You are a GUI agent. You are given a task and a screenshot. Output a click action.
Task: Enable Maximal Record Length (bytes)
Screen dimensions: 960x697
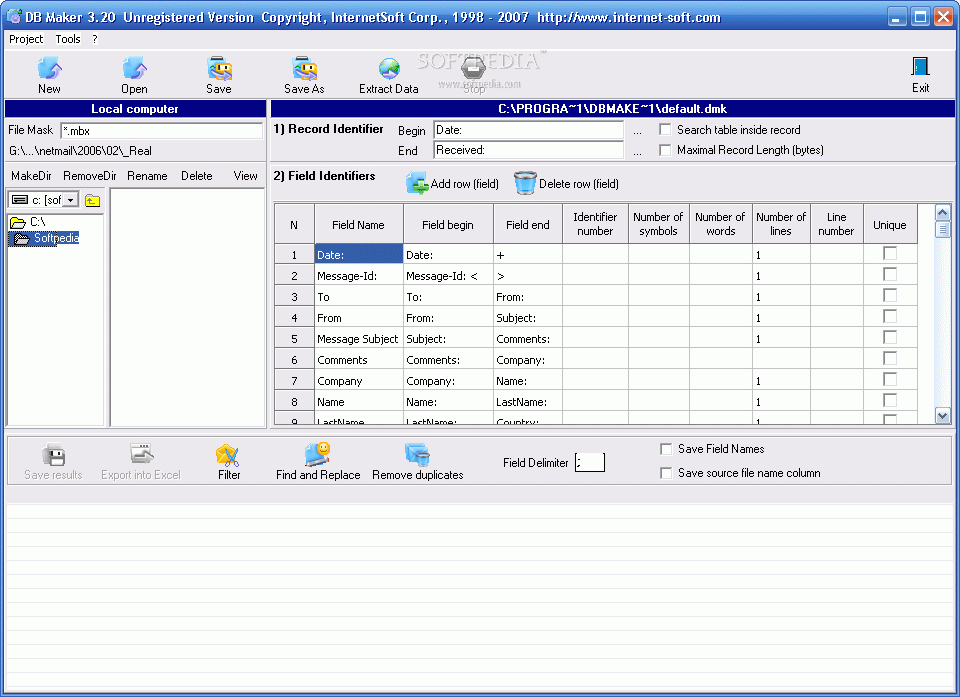(x=665, y=150)
